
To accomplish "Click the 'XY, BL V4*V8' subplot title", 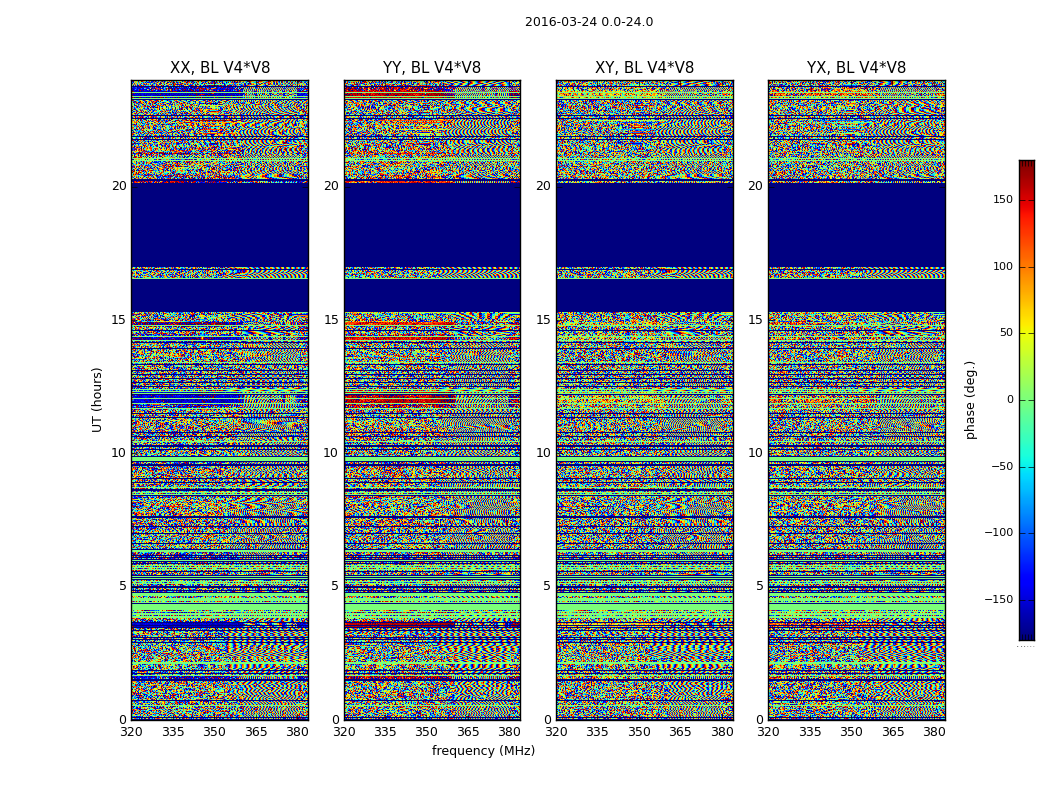I will pos(644,68).
